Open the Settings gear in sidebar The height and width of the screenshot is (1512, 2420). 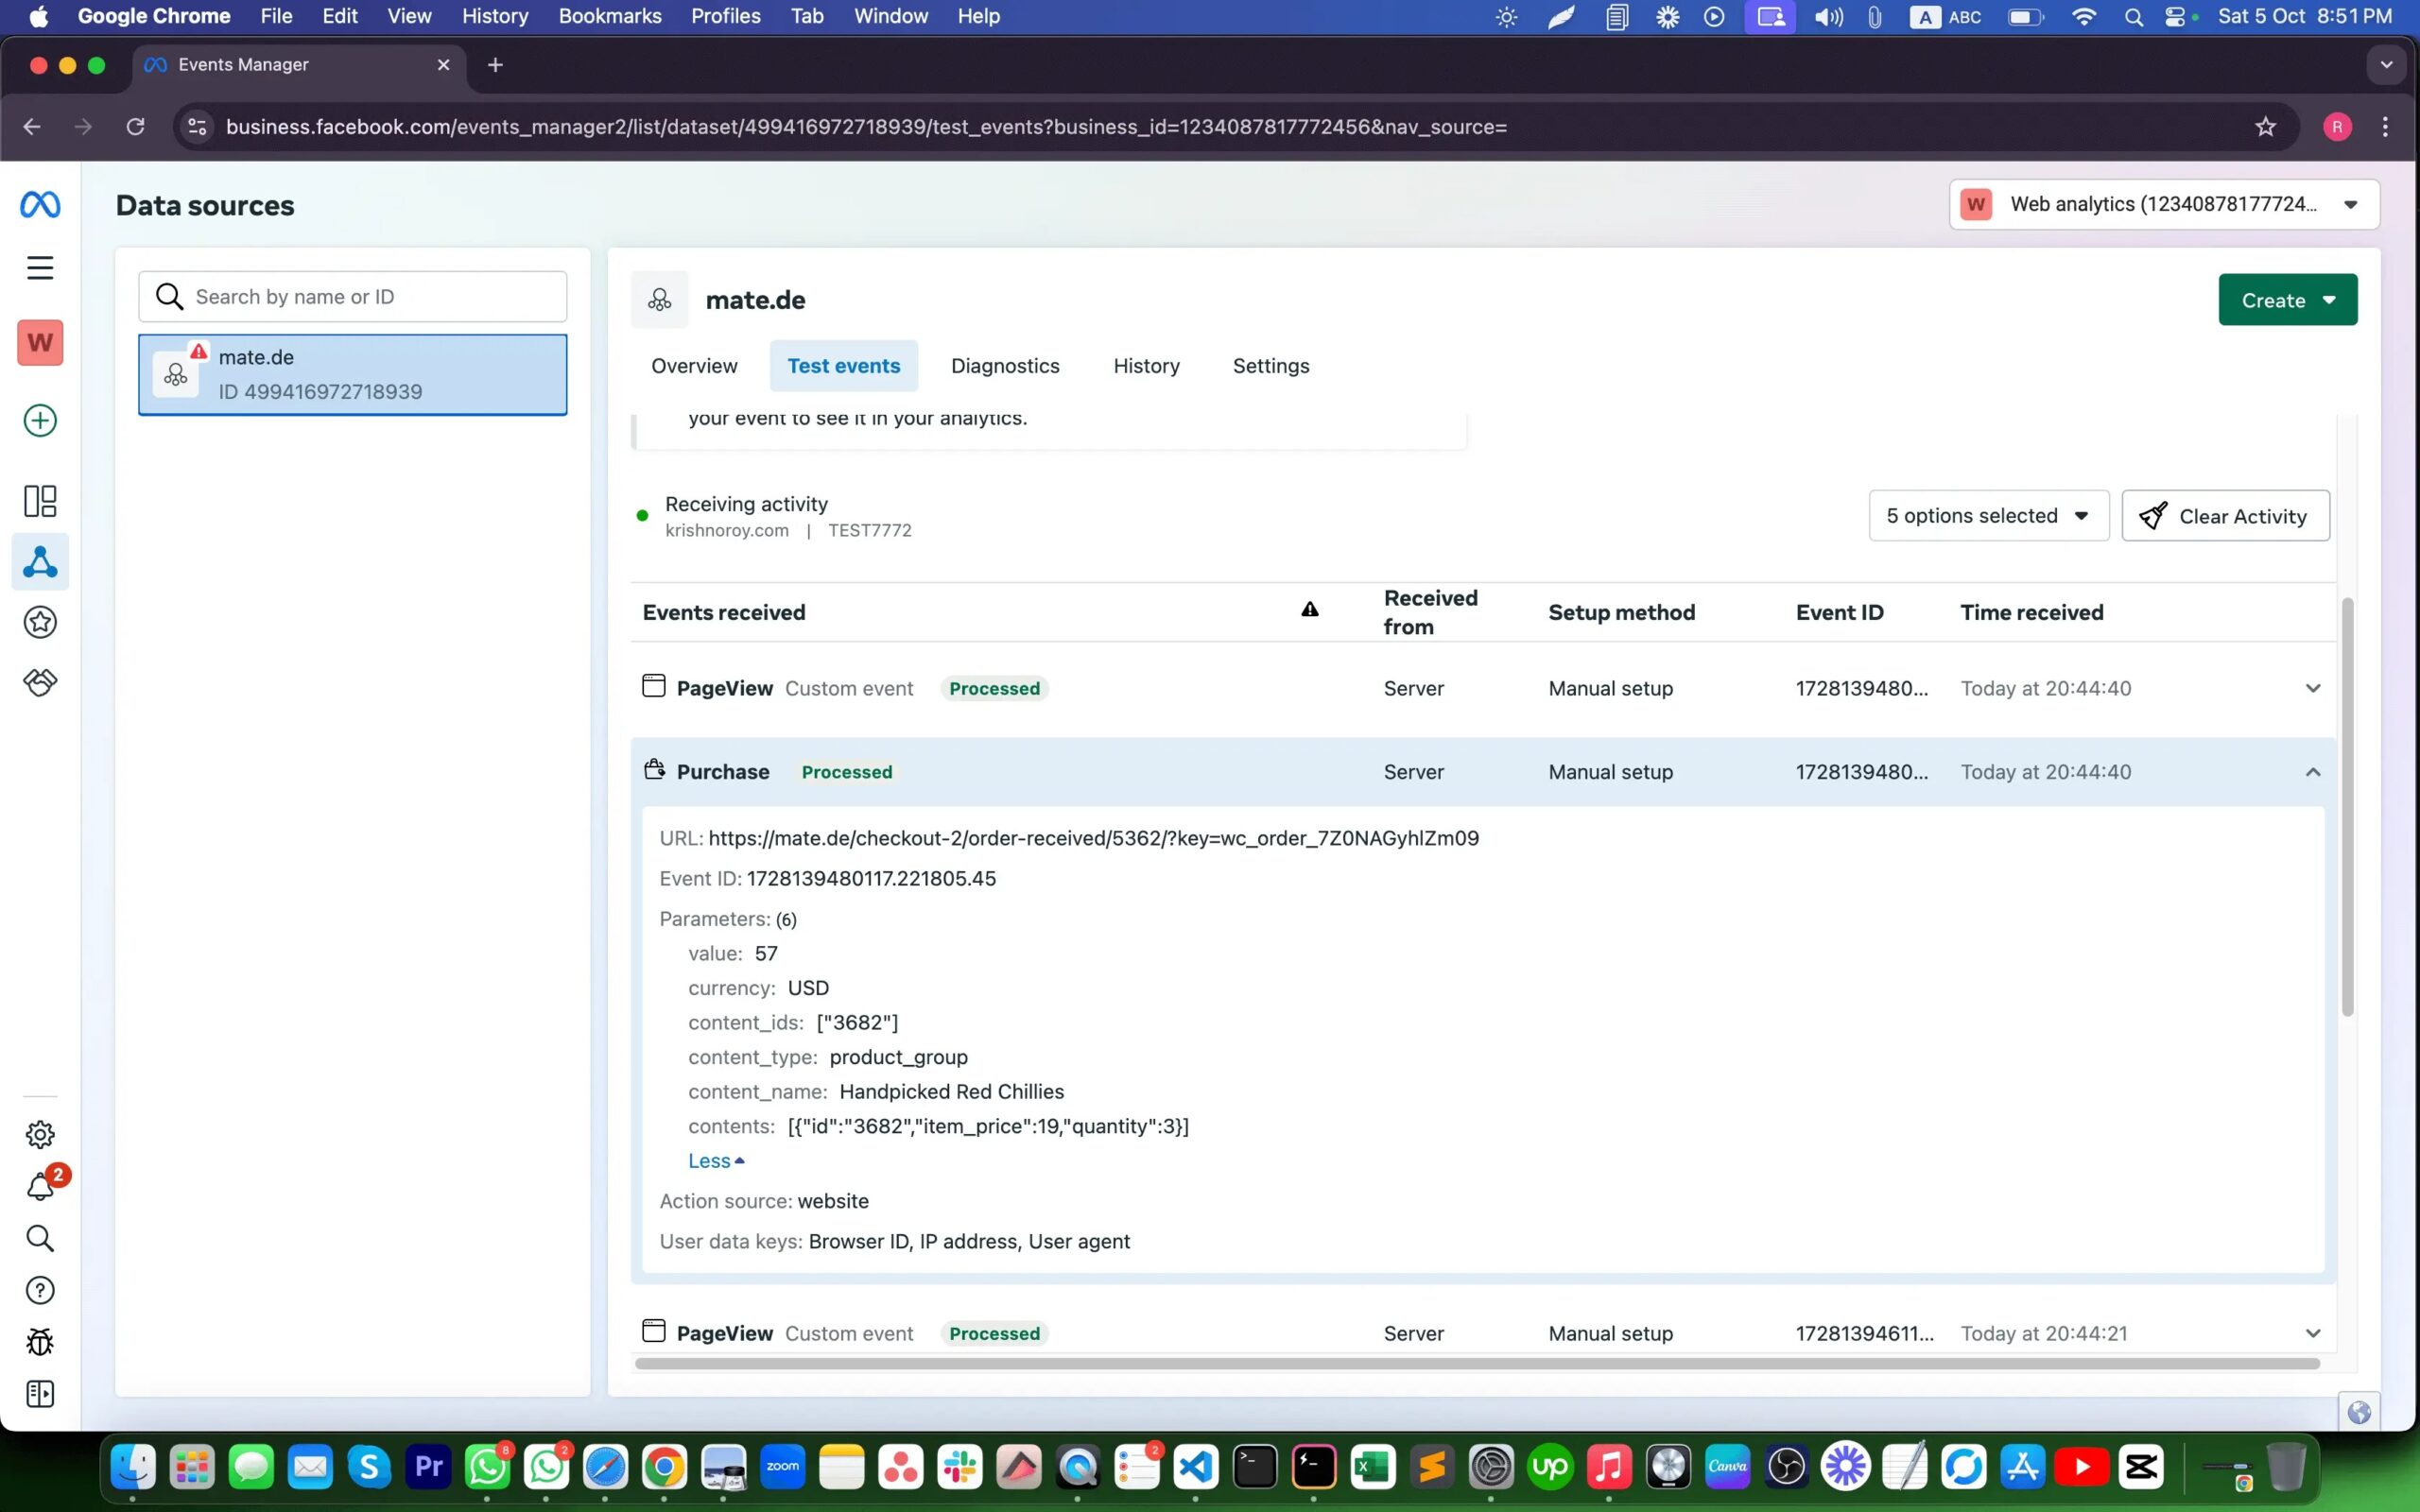point(40,1135)
